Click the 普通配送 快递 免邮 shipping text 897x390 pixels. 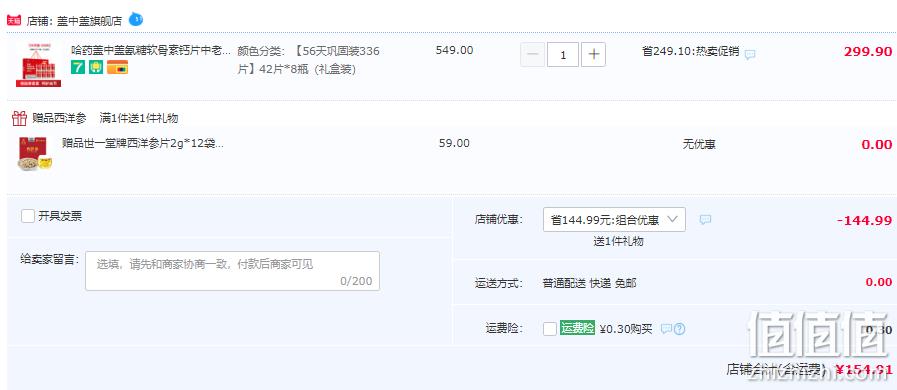(x=589, y=283)
